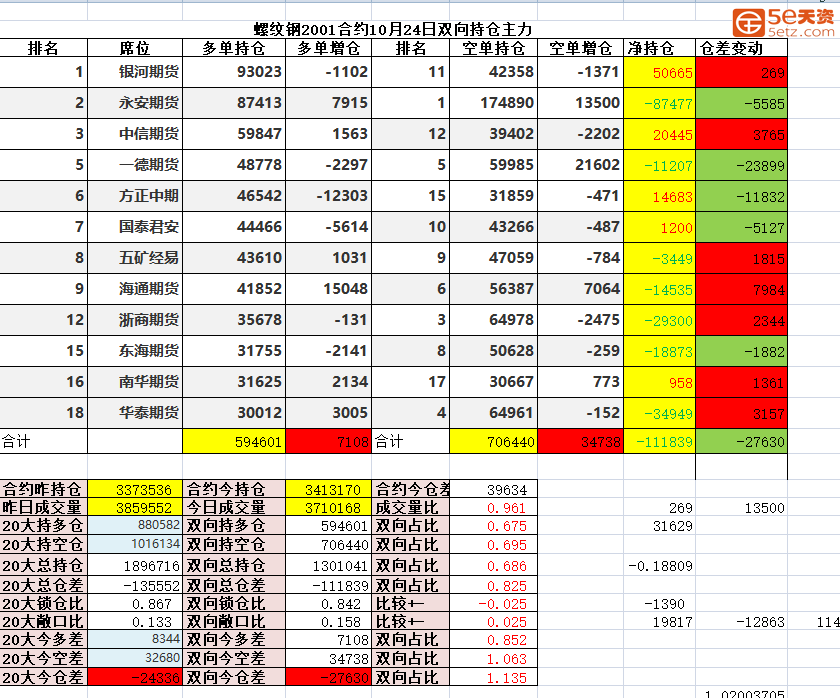
Task: Select the 空单增仓 column header
Action: point(580,48)
